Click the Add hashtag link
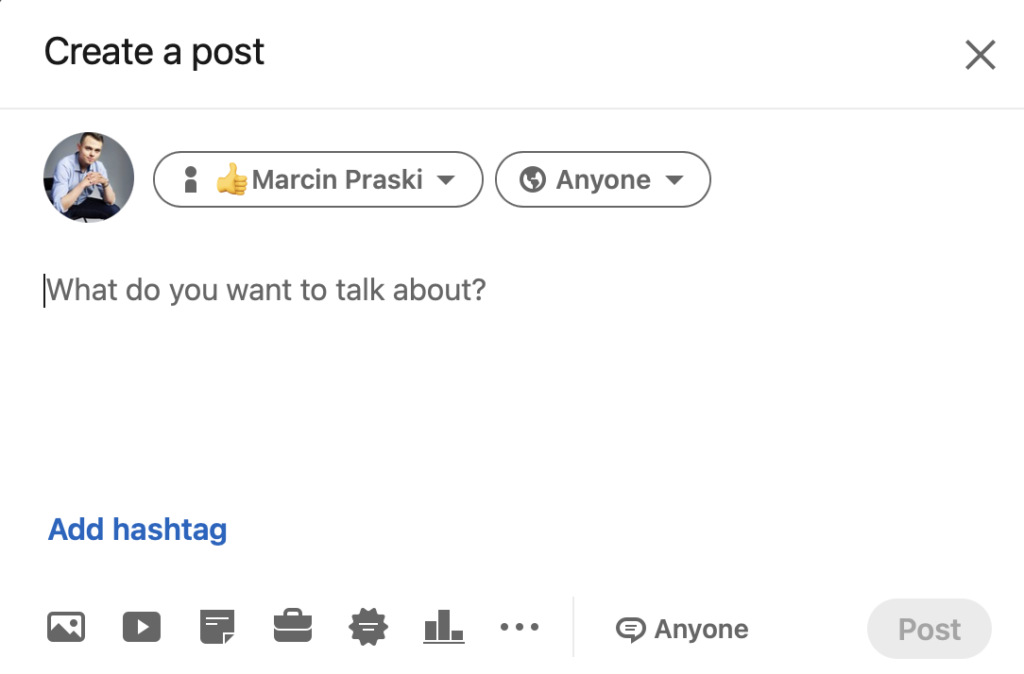1024x674 pixels. [x=138, y=529]
